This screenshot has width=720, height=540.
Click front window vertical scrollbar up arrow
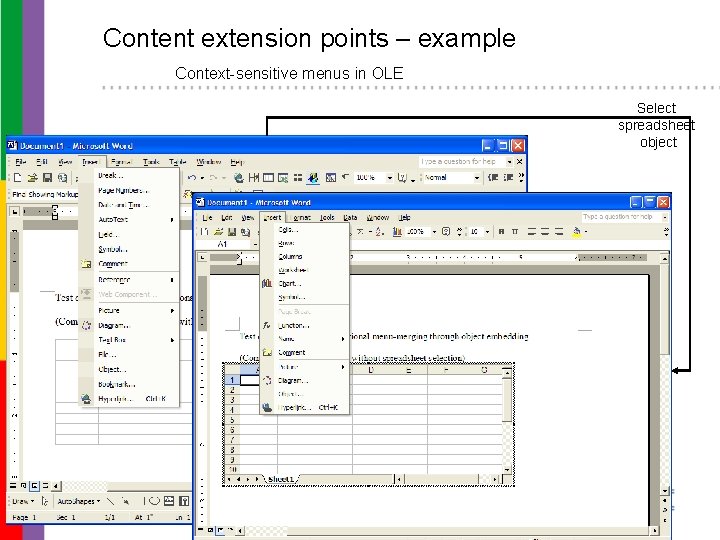pos(664,259)
